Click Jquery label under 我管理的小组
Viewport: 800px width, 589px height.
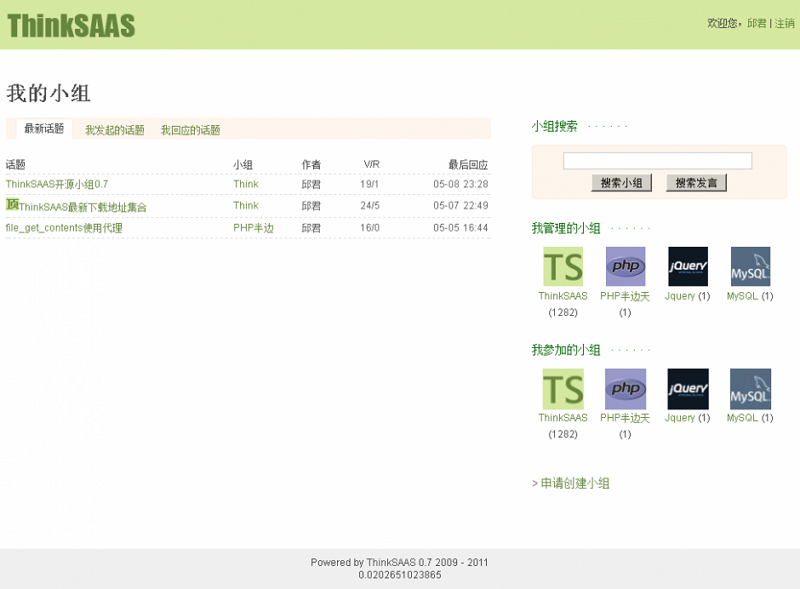point(680,296)
